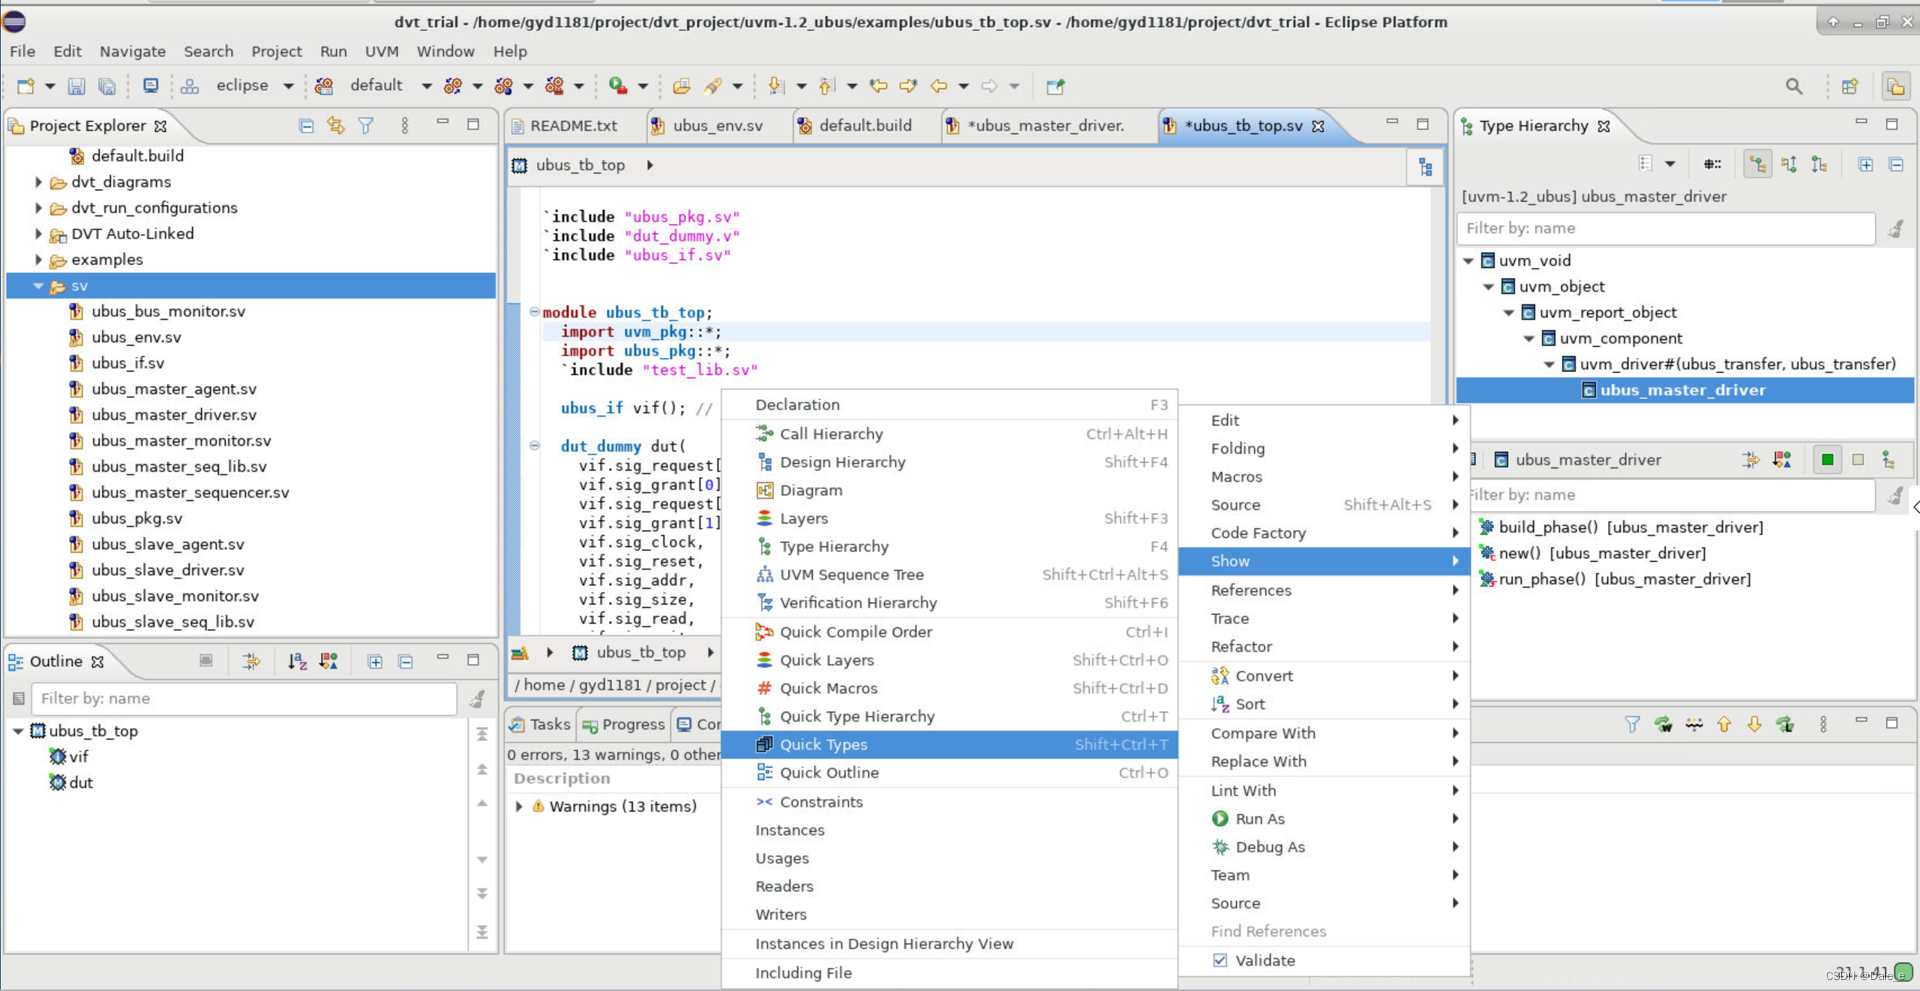Click the run green play toolbar icon
The image size is (1920, 991).
pyautogui.click(x=618, y=86)
